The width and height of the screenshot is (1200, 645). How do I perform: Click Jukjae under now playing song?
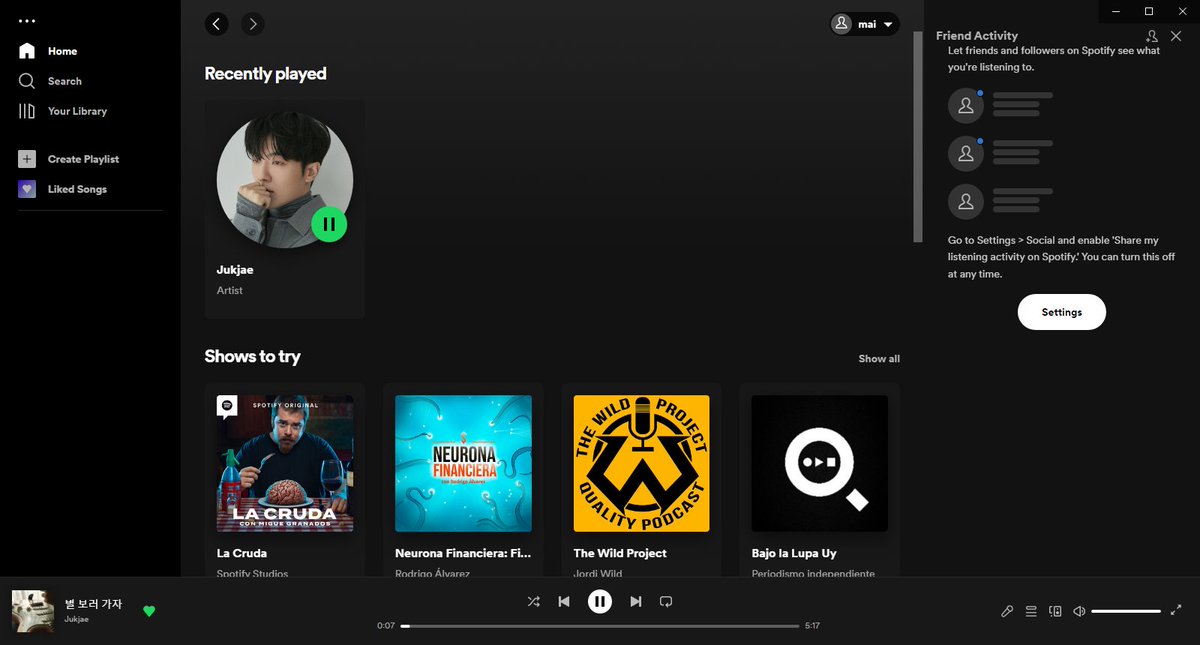(x=77, y=620)
